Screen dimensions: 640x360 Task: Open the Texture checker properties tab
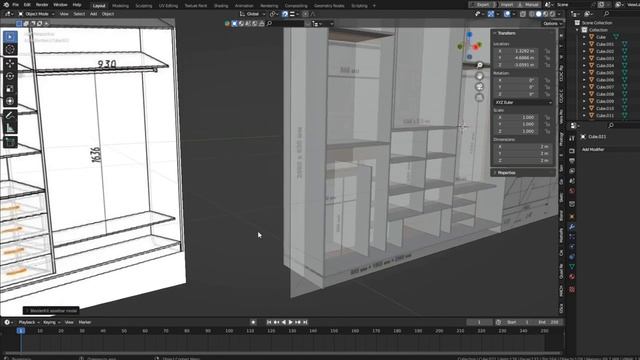pyautogui.click(x=572, y=289)
